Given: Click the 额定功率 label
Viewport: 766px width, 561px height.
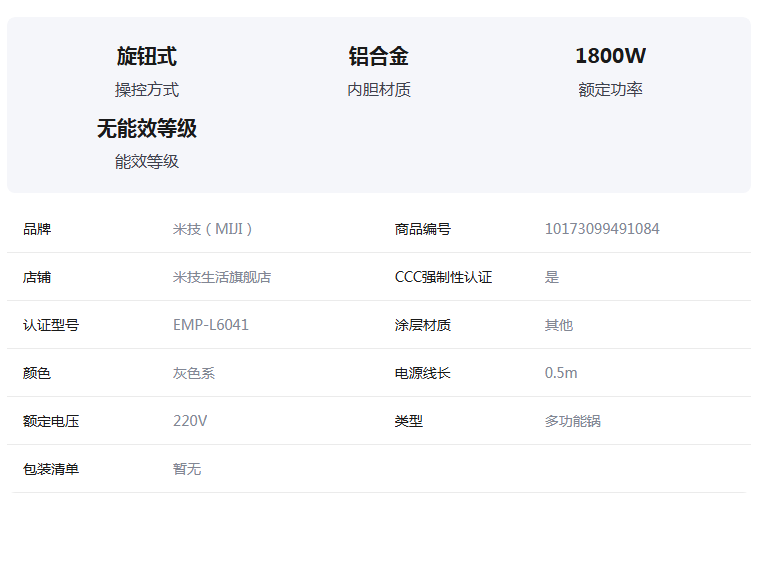Looking at the screenshot, I should 611,90.
